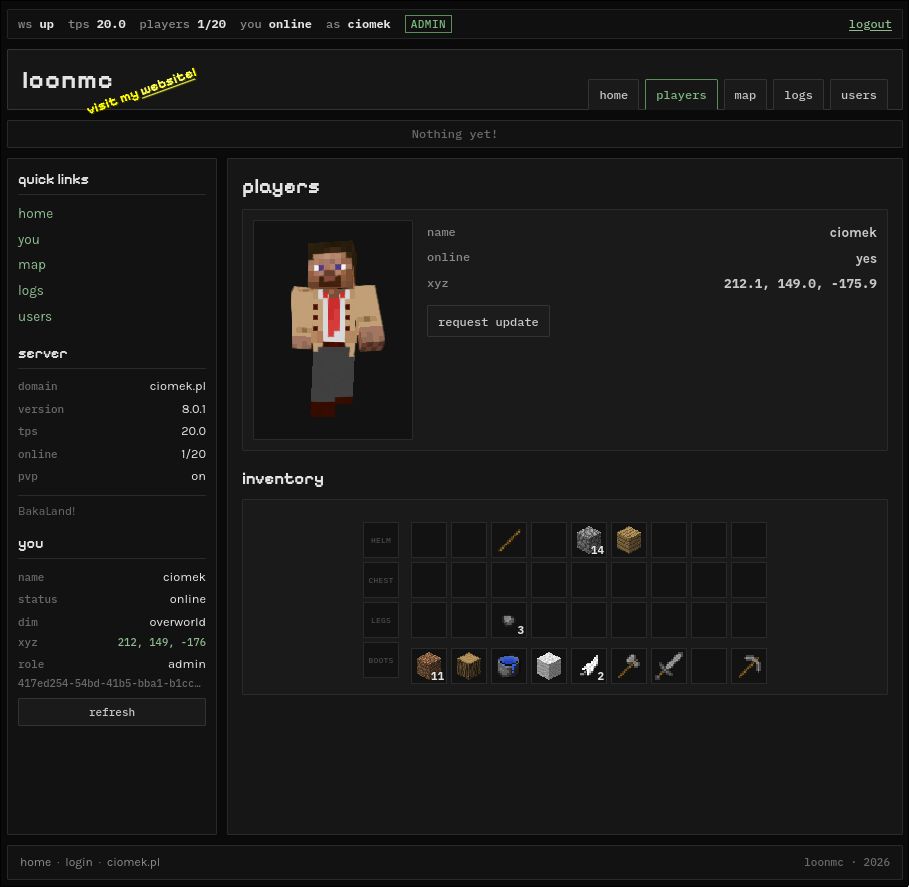Open the map tab

745,95
